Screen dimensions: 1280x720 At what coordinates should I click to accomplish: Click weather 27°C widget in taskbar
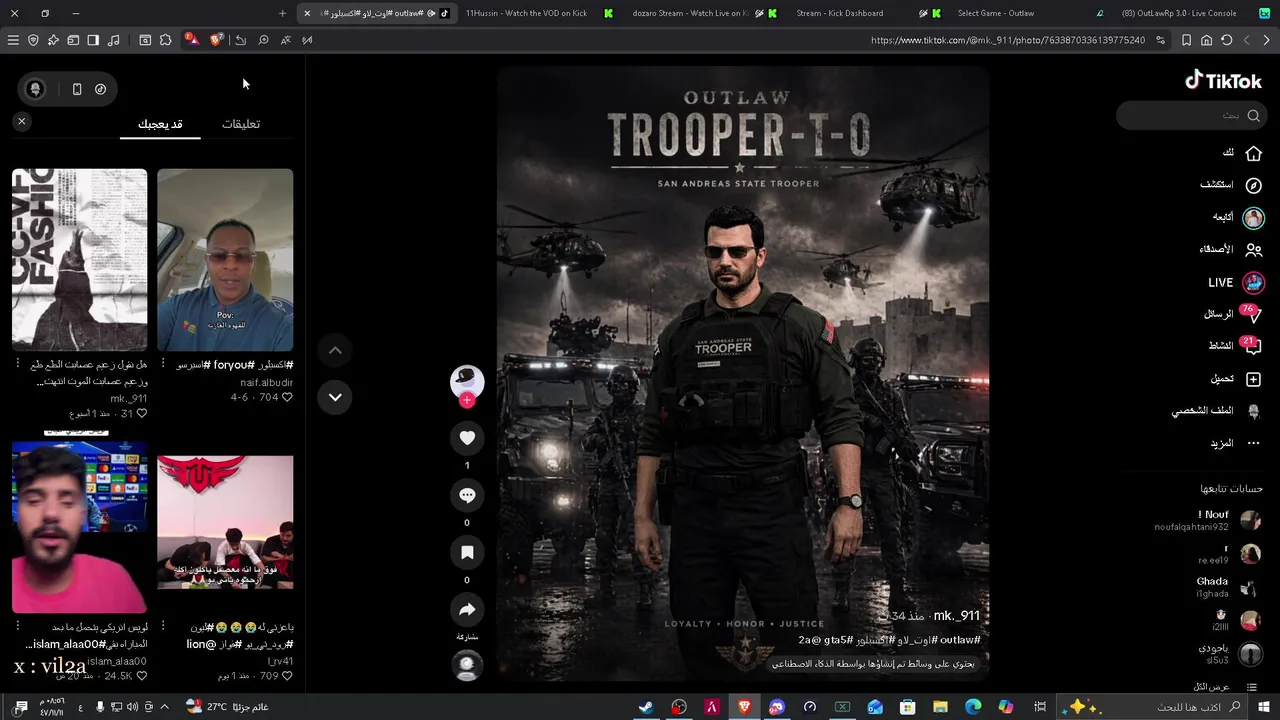point(227,707)
